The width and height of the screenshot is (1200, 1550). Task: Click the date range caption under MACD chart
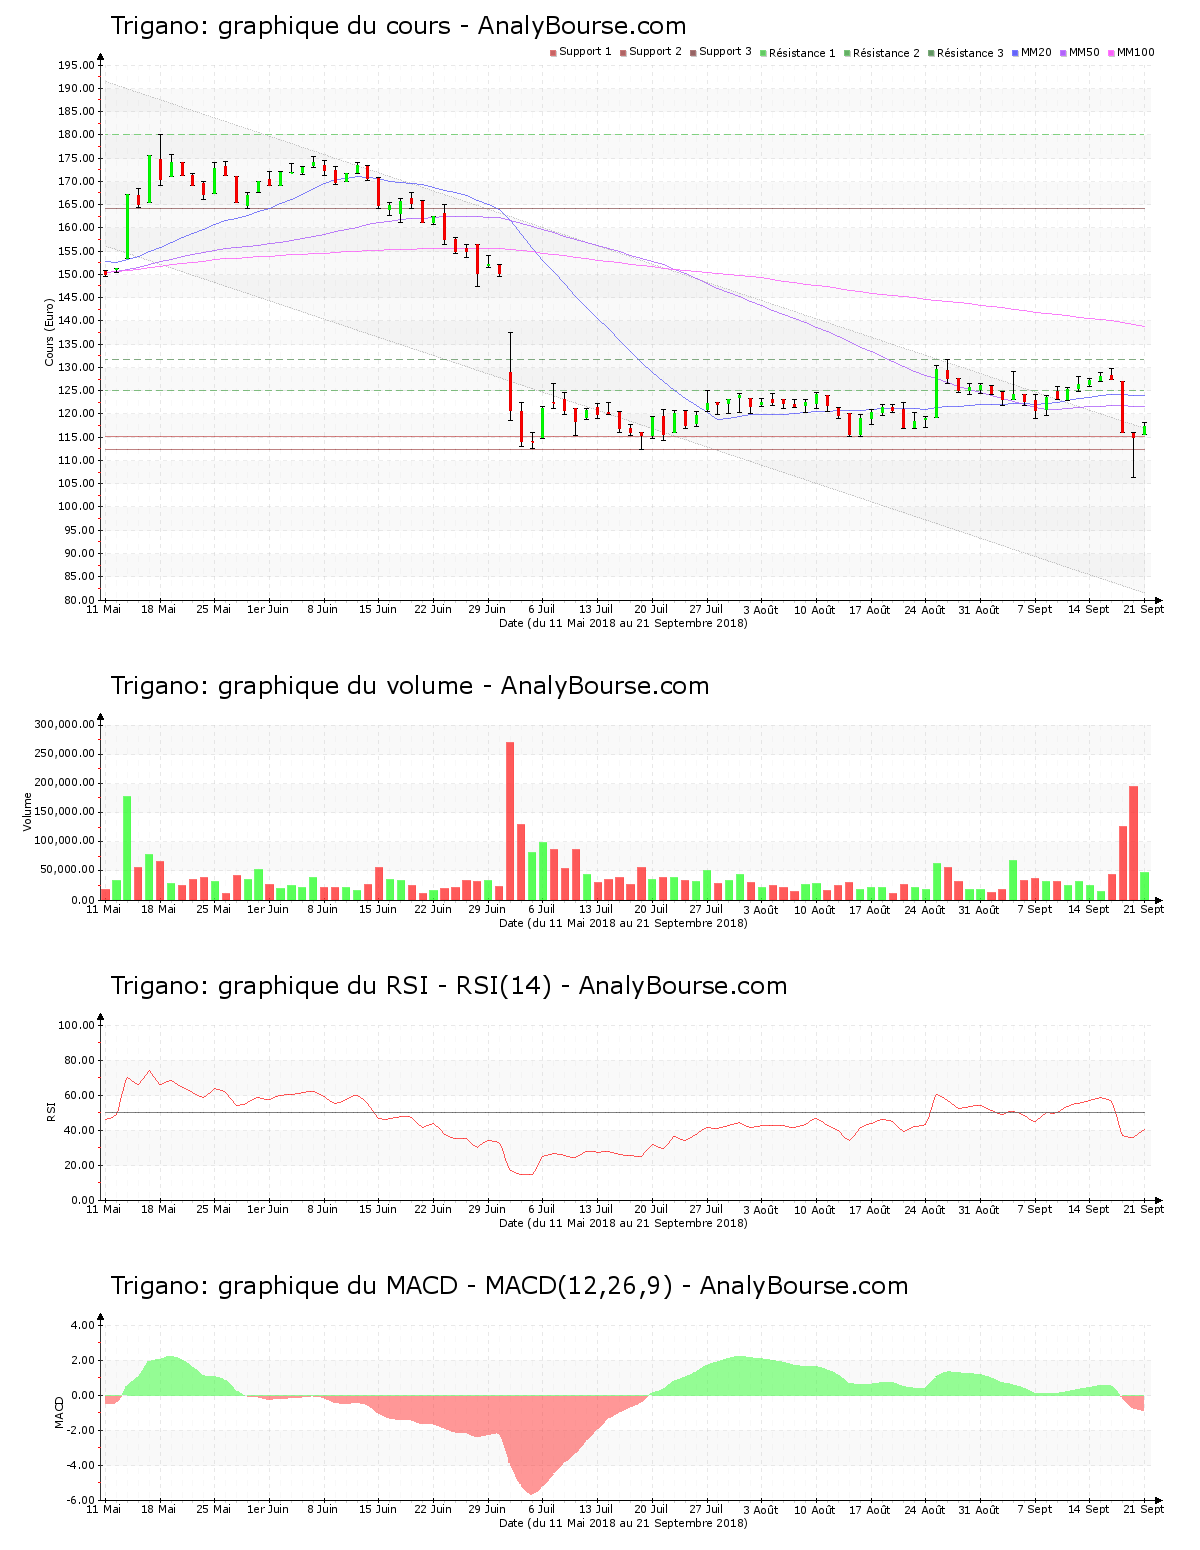point(623,1523)
